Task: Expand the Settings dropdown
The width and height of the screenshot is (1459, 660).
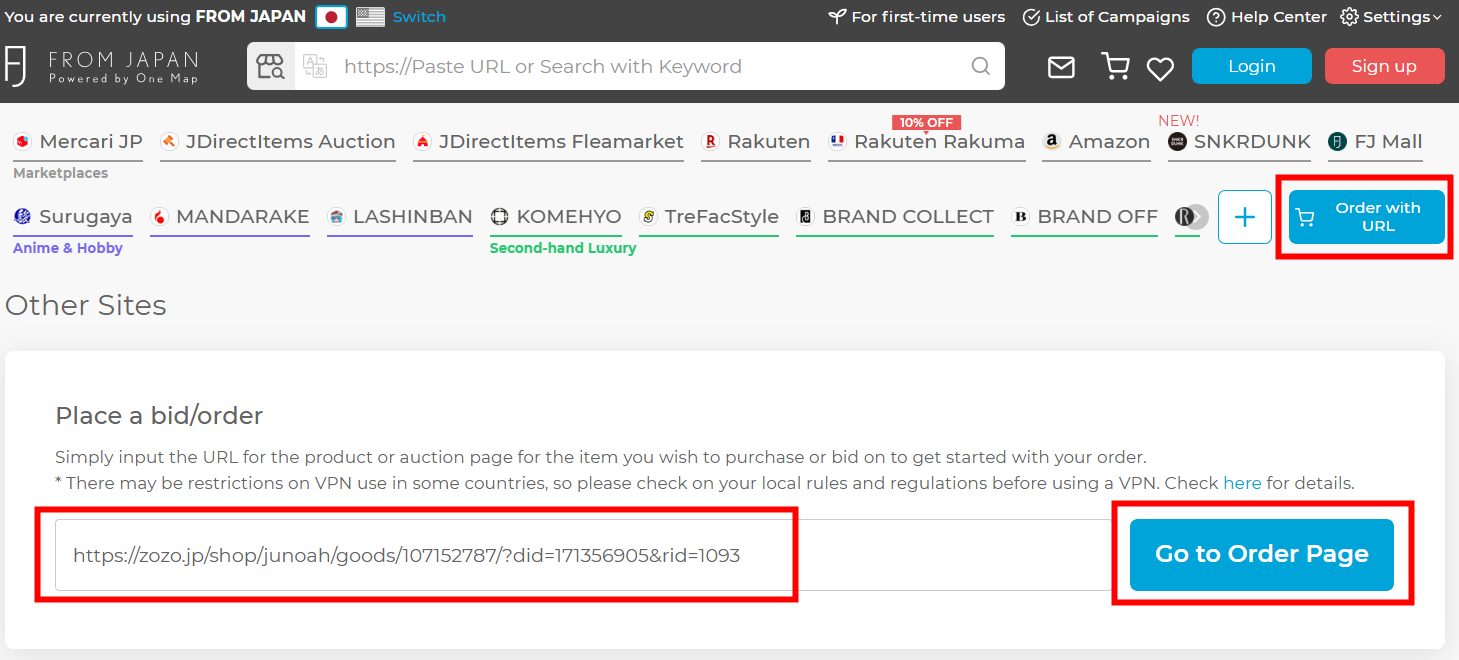Action: tap(1391, 17)
